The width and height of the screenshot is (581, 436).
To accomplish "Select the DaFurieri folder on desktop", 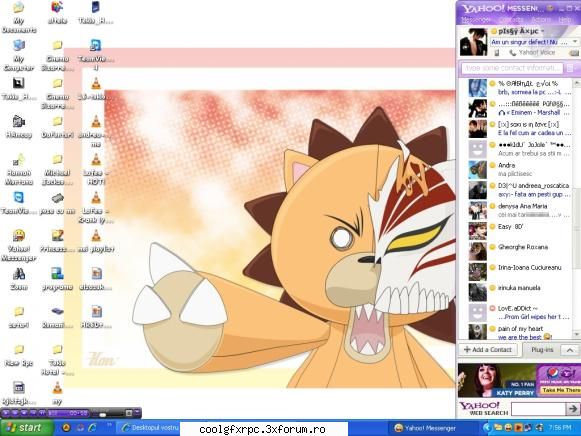I will (57, 127).
